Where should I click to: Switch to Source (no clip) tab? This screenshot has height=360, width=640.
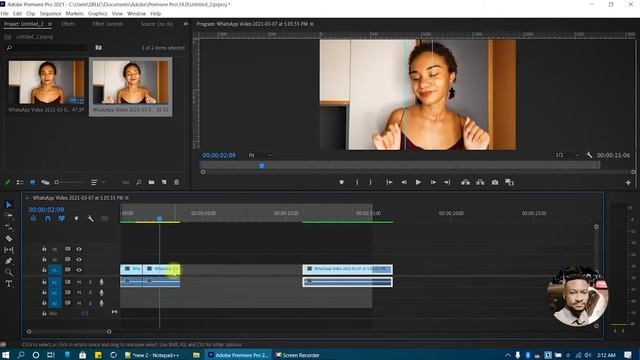(x=157, y=24)
